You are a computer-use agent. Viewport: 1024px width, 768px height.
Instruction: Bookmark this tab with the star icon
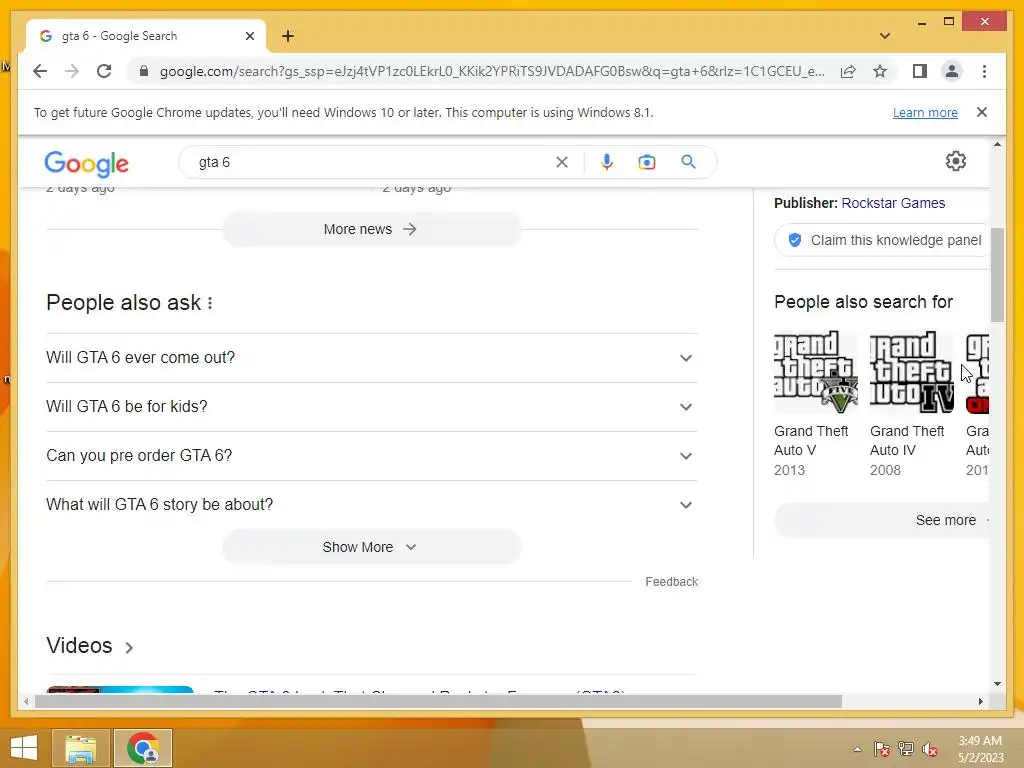[880, 71]
